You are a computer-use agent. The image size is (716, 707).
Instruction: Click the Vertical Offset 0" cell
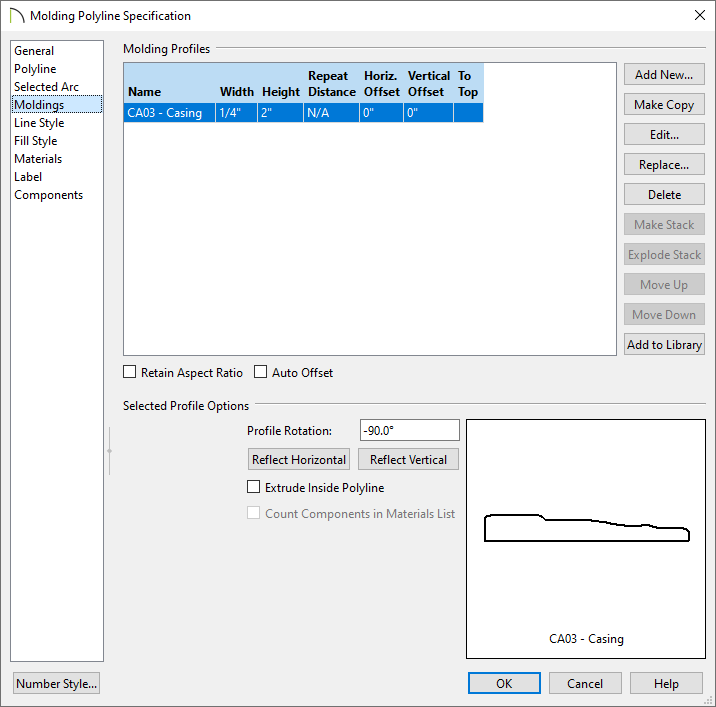click(428, 113)
